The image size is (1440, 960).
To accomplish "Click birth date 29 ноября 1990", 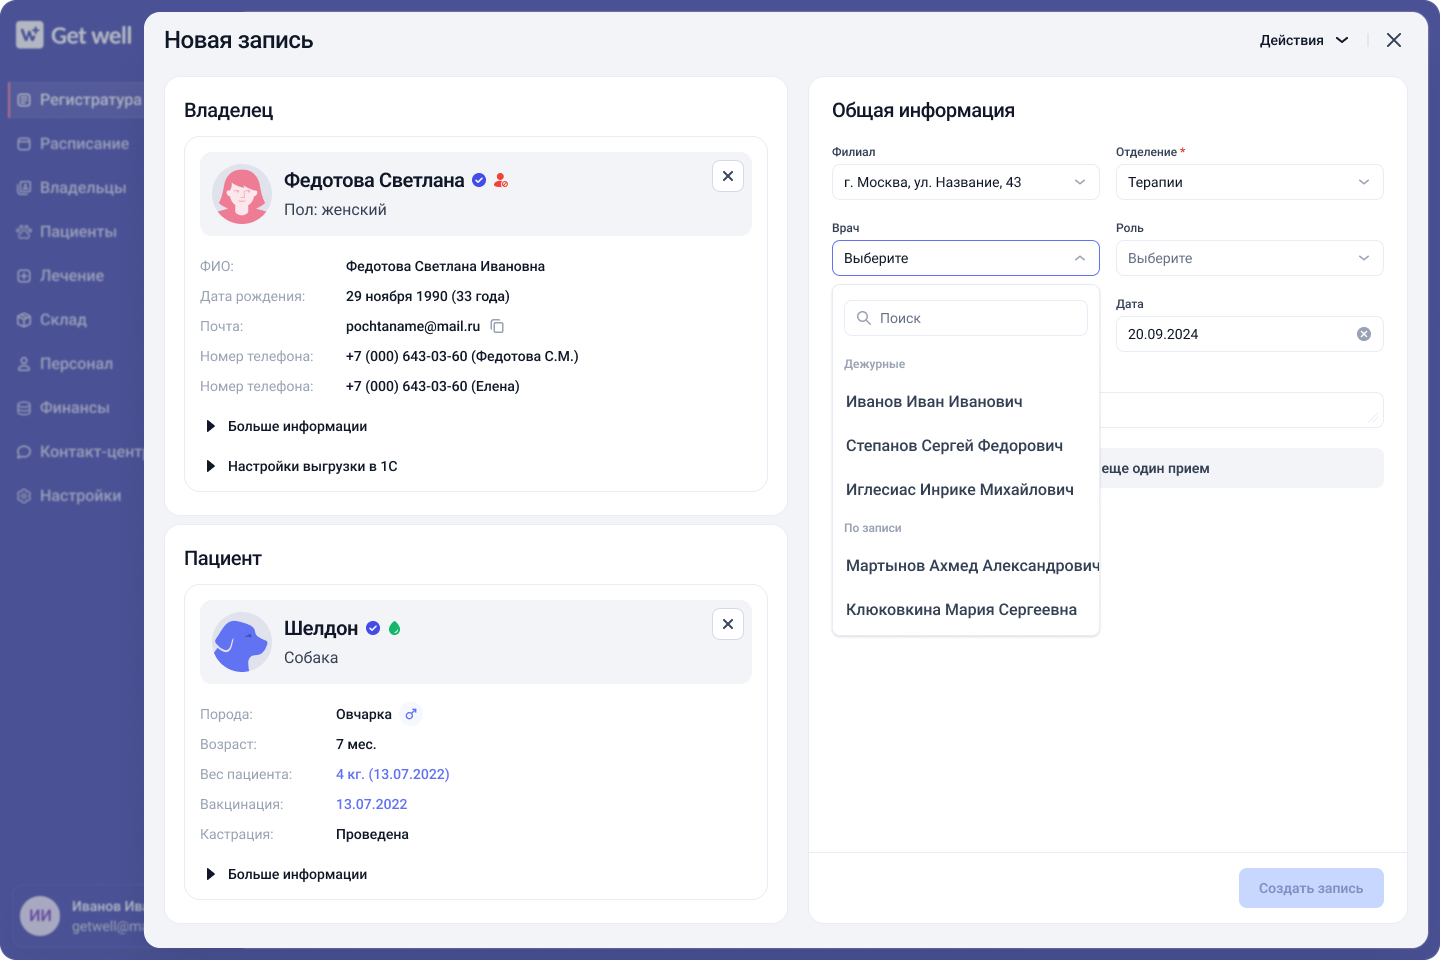I will [428, 296].
